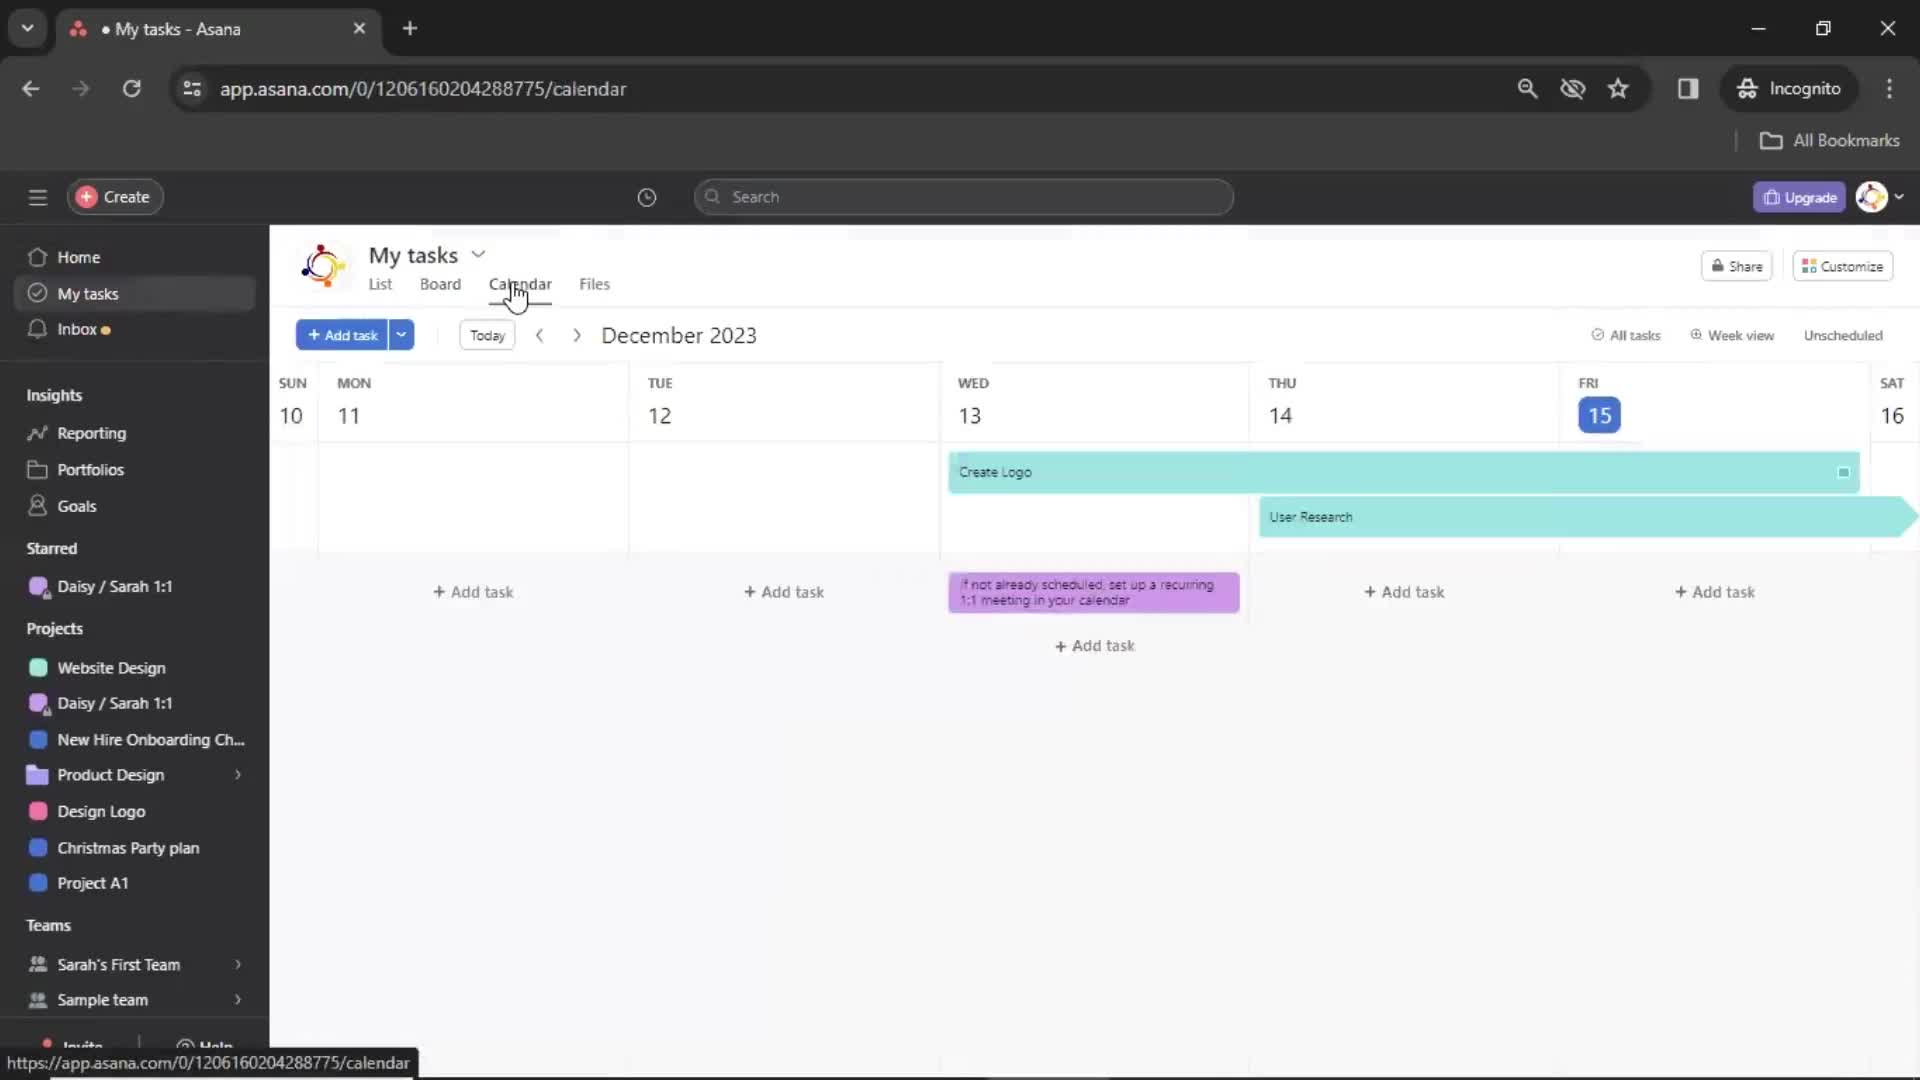
Task: Click the Add task dropdown arrow
Action: 402,334
